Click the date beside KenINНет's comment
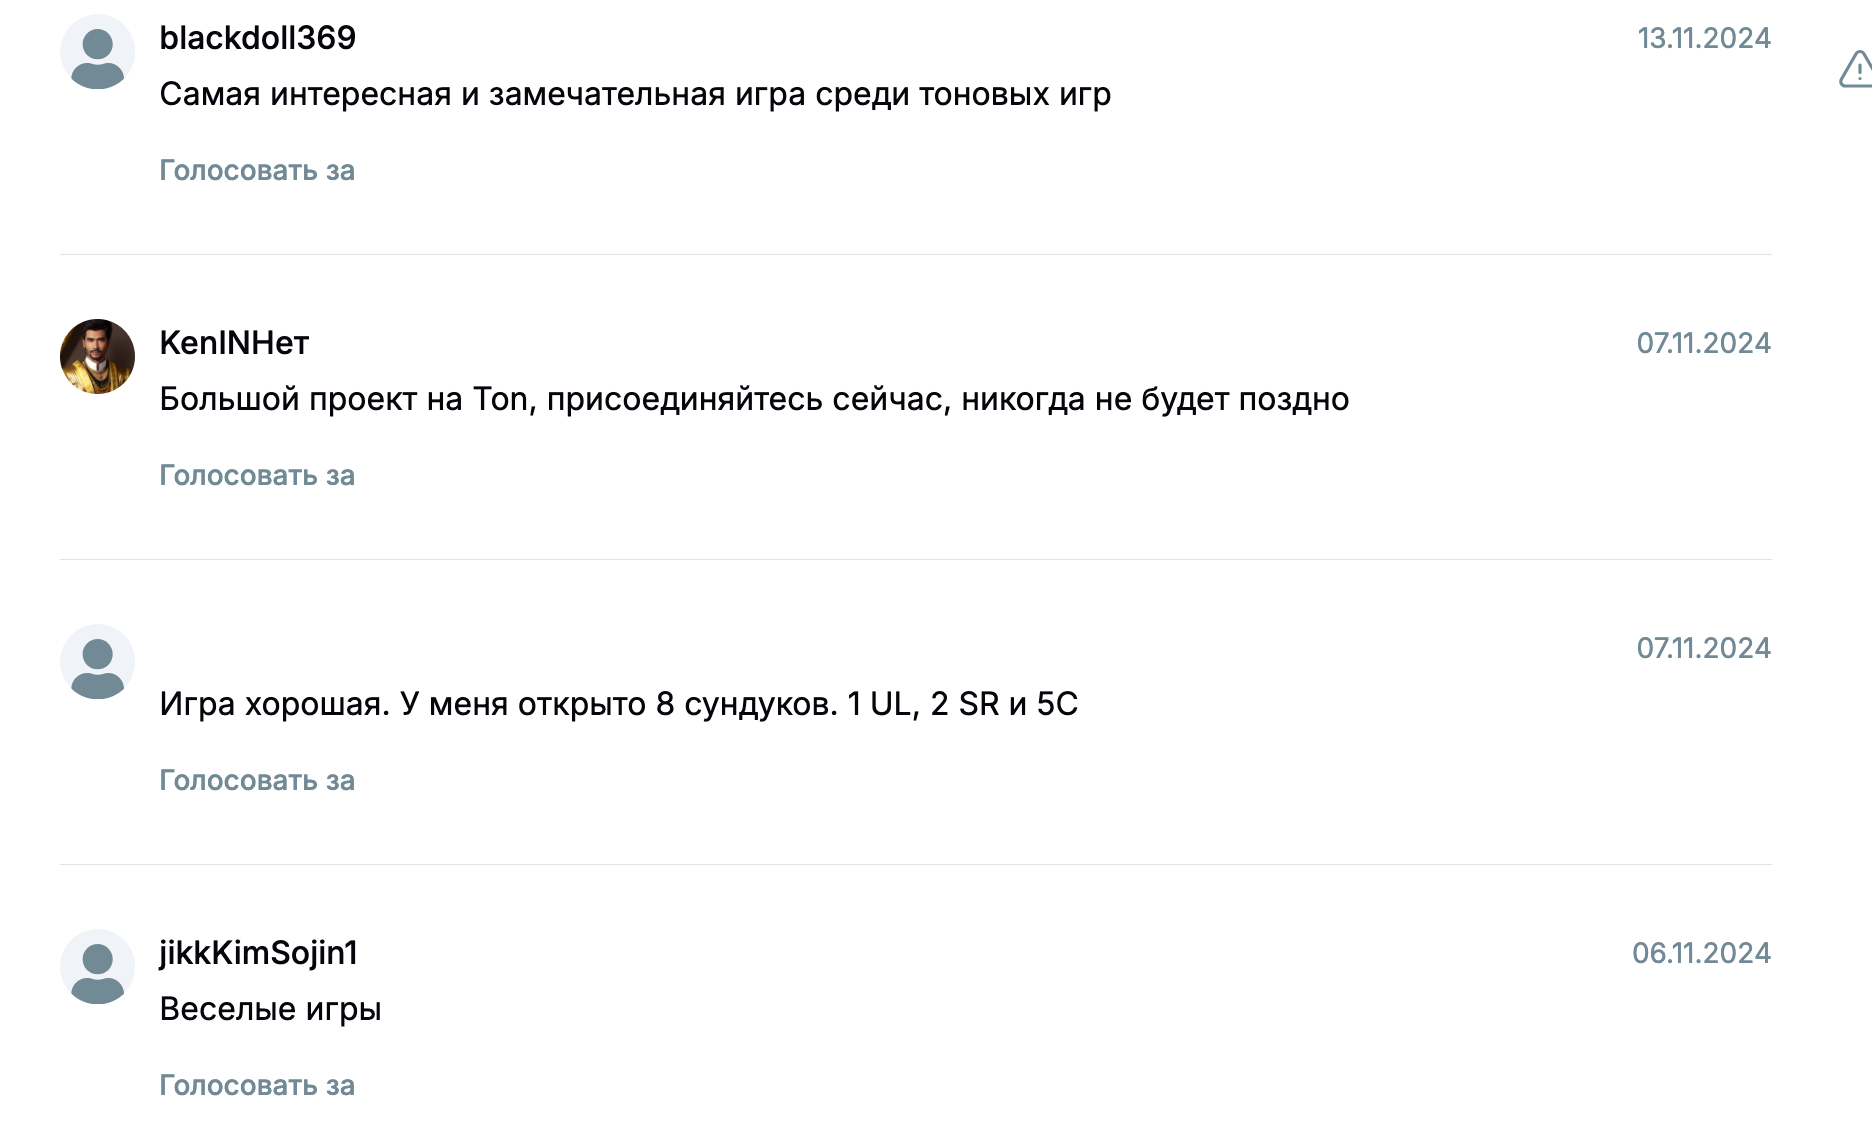The height and width of the screenshot is (1126, 1872). click(x=1703, y=343)
